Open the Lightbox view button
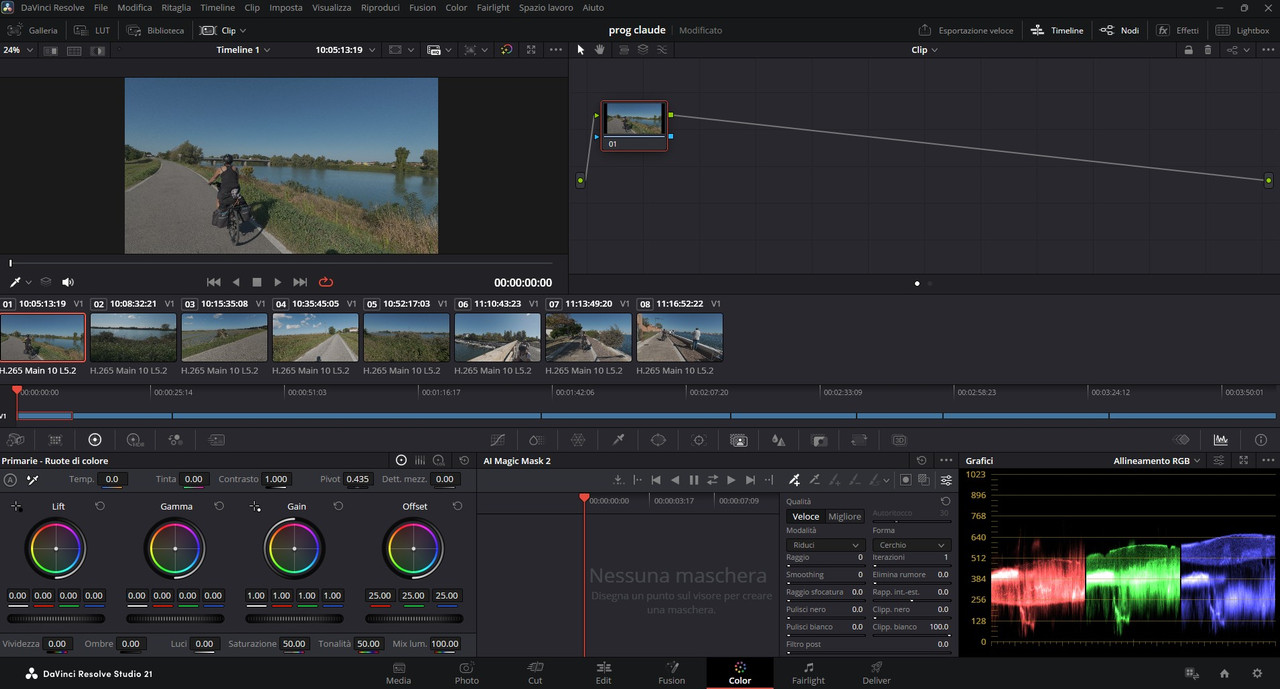Screen dimensions: 1280x689 coord(1241,30)
